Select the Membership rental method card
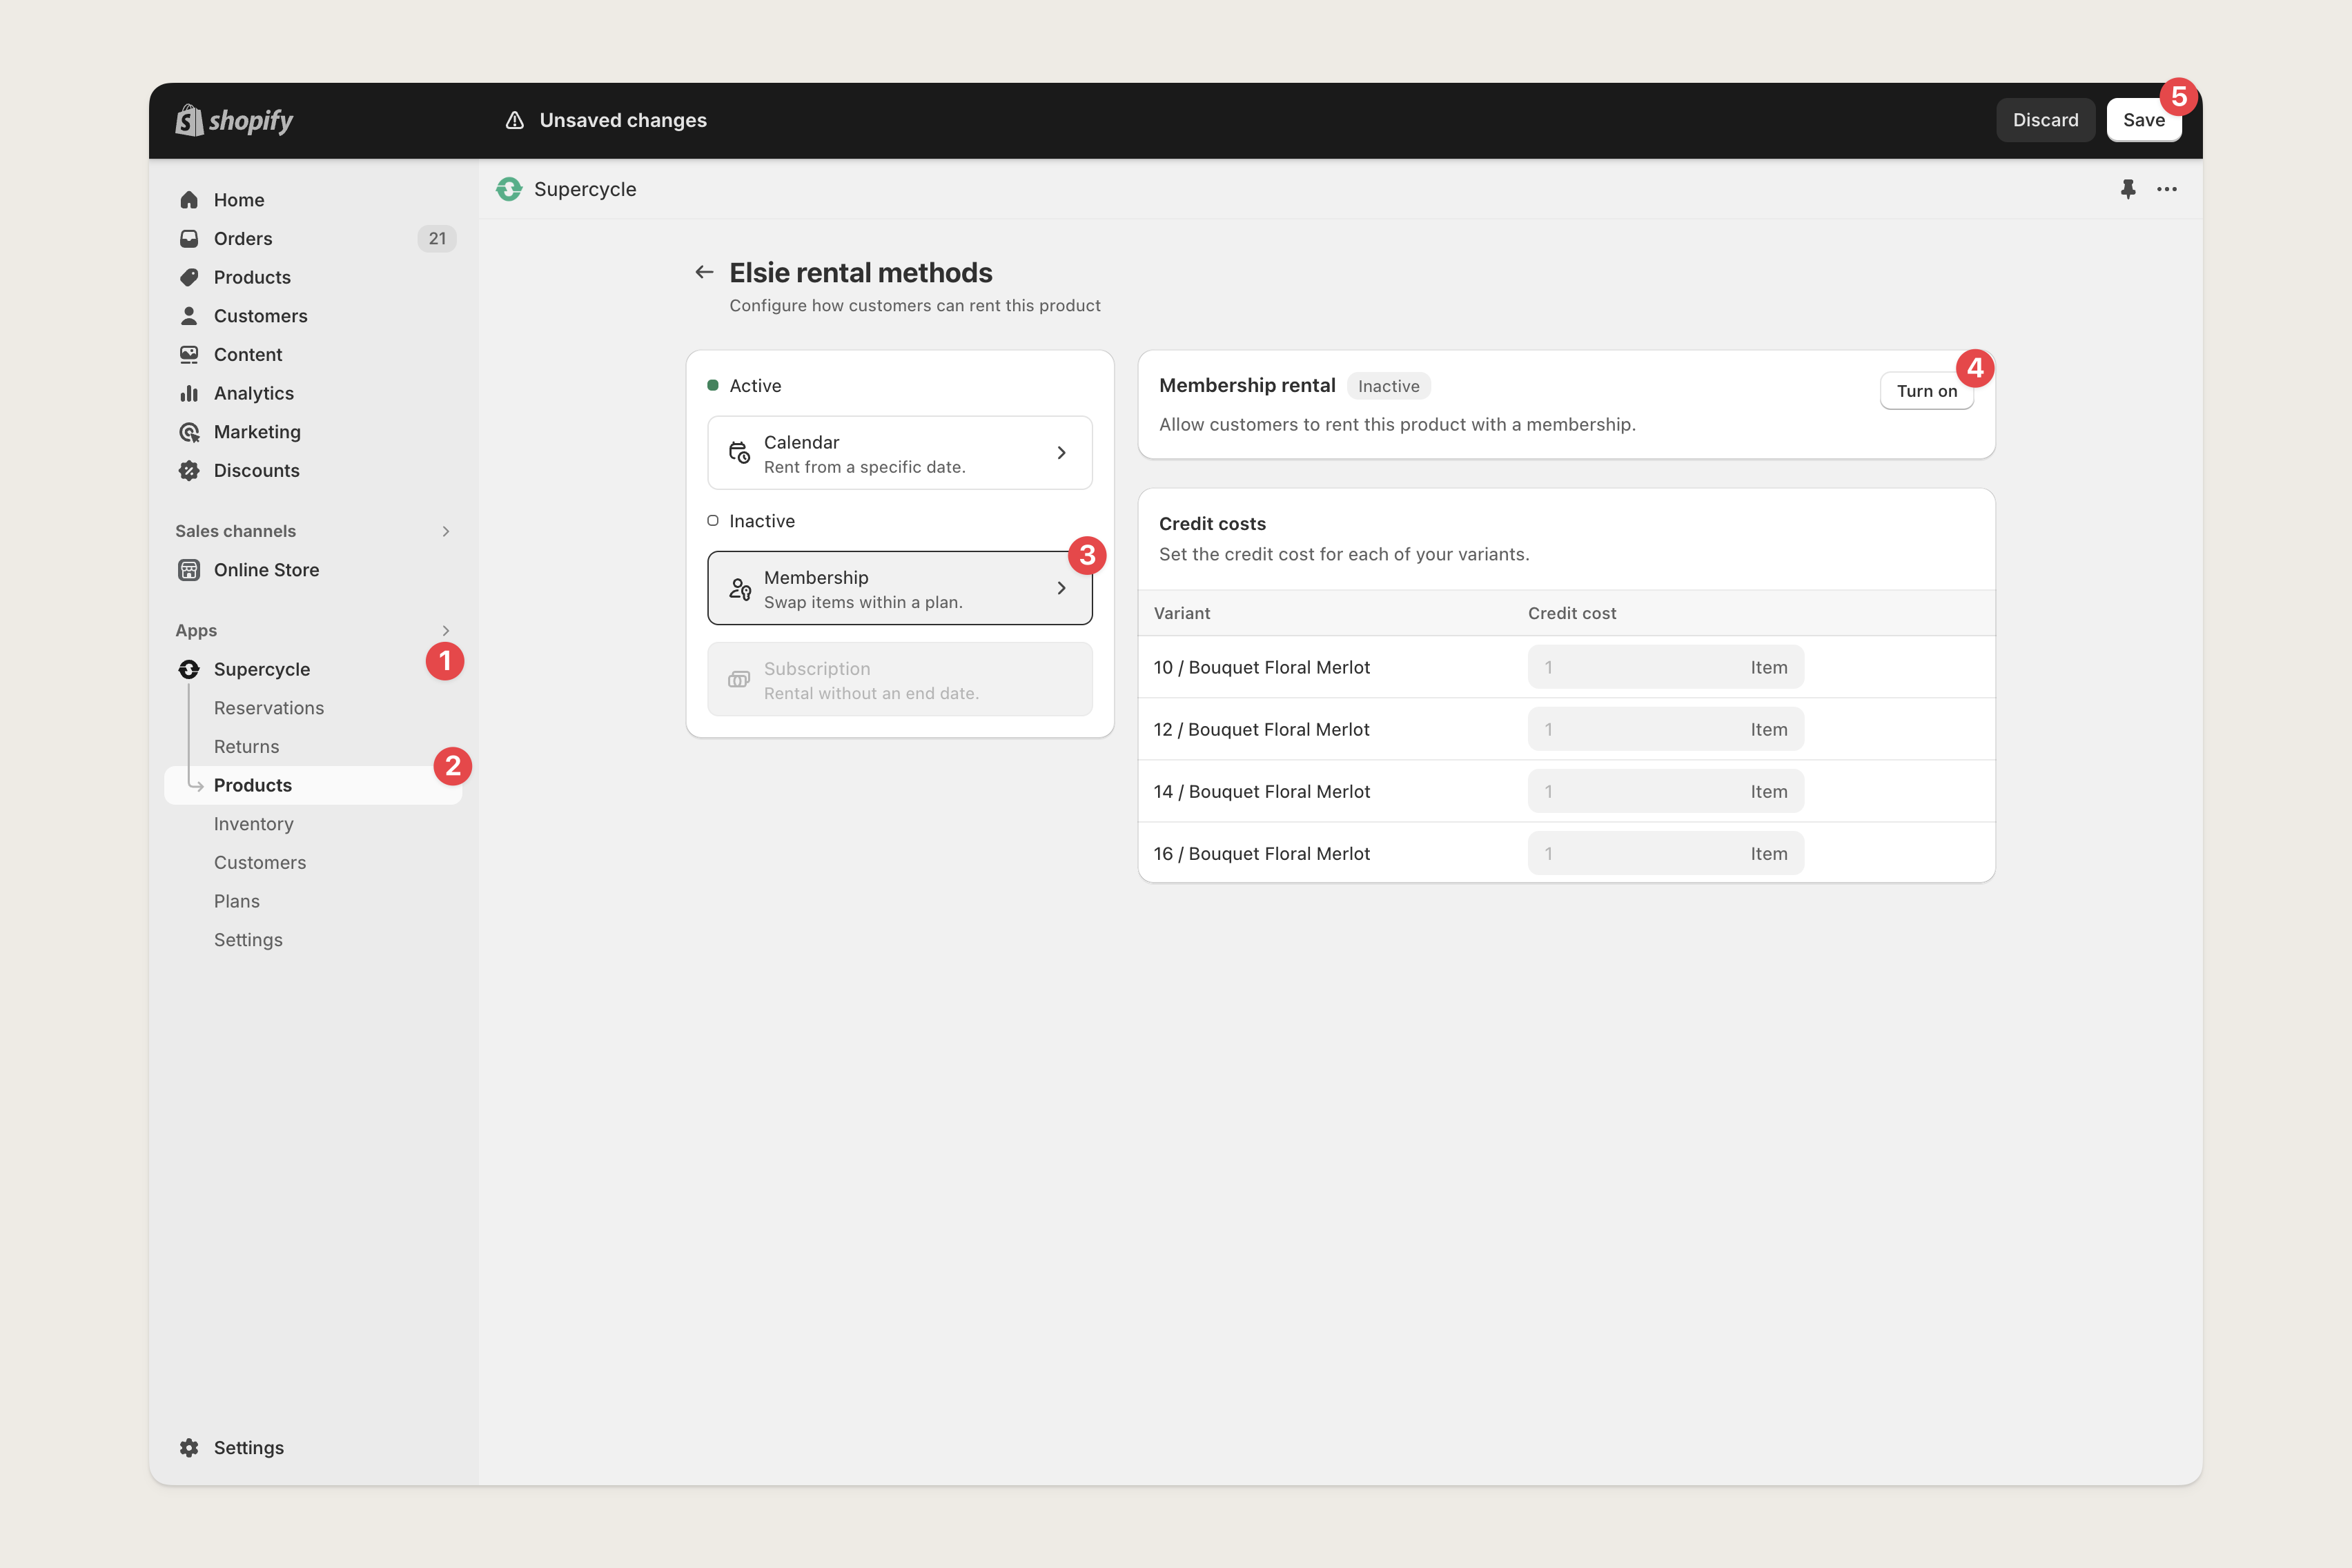Viewport: 2352px width, 1568px height. pyautogui.click(x=899, y=588)
